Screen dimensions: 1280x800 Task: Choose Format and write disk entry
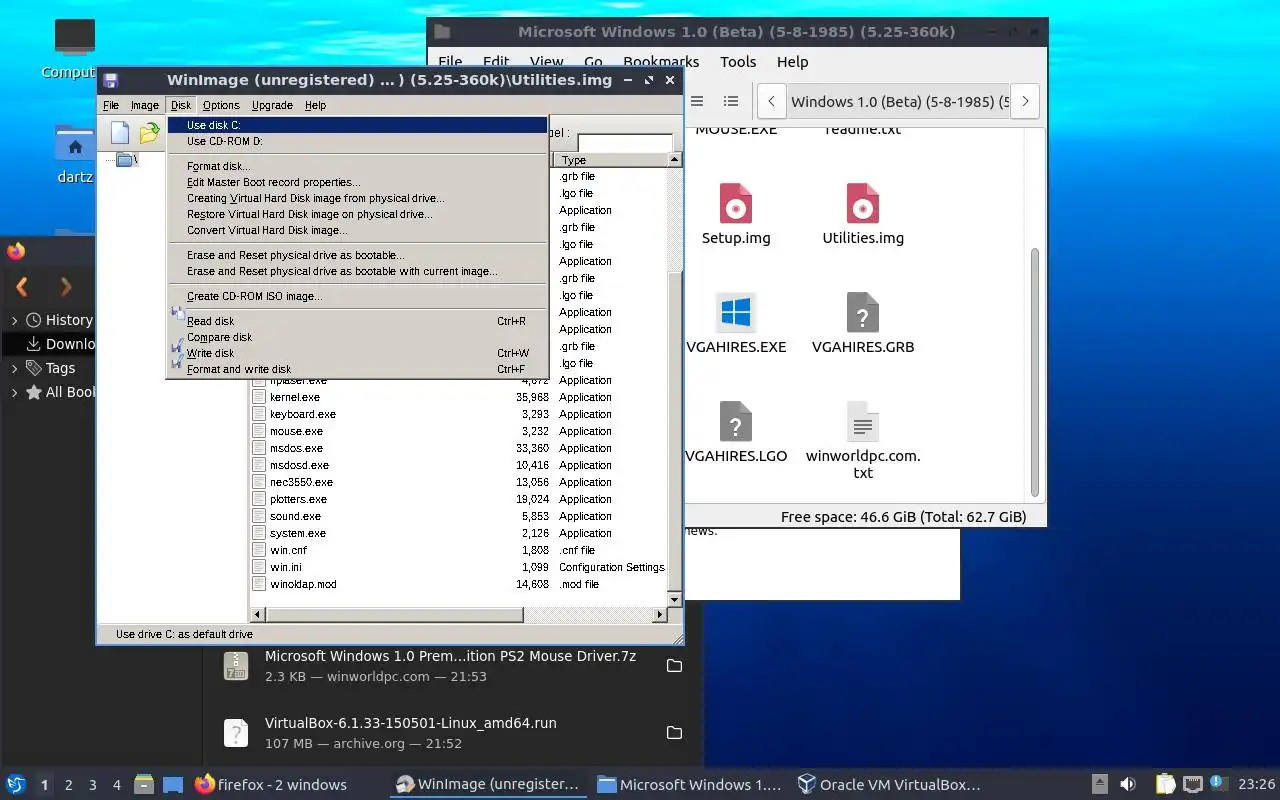click(x=357, y=369)
